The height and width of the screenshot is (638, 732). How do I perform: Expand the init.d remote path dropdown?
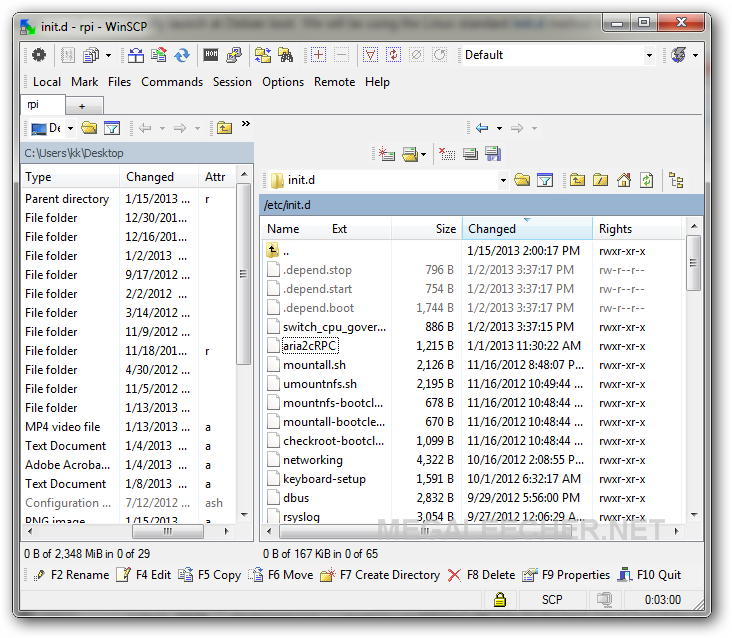(503, 180)
